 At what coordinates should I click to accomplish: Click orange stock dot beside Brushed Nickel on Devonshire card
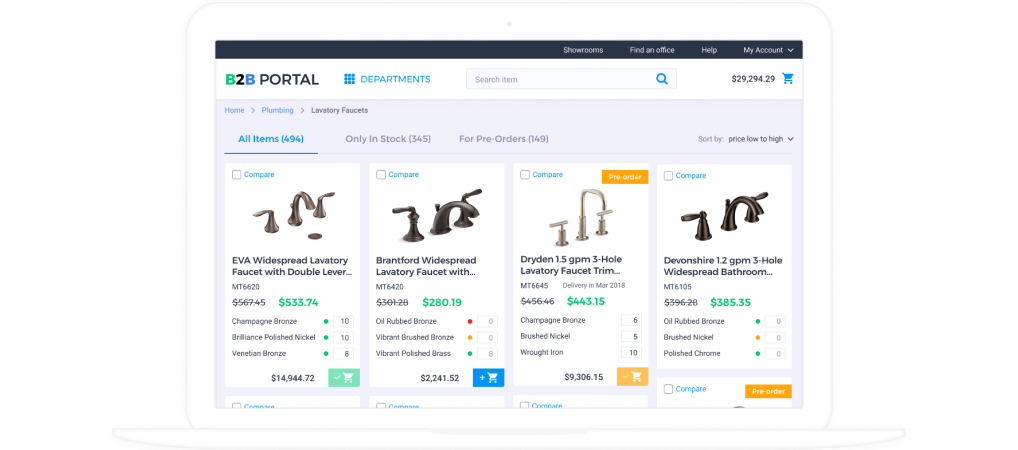click(x=758, y=338)
